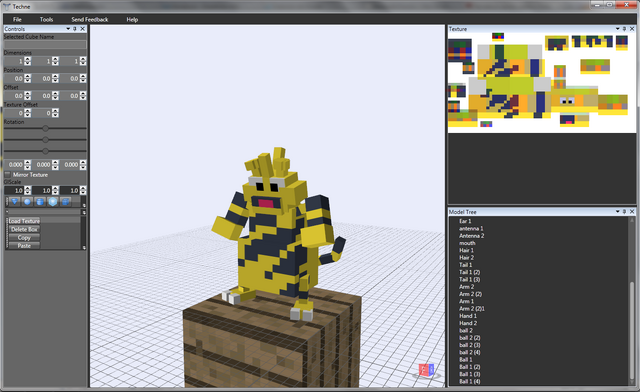The width and height of the screenshot is (640, 392).
Task: Step the third Dimensions value spinner
Action: (83, 61)
